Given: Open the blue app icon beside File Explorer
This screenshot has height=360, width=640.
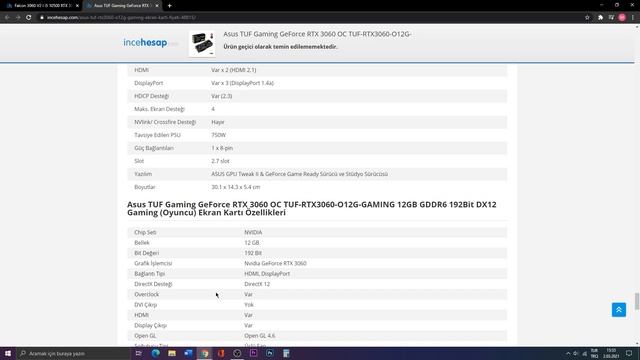Looking at the screenshot, I should [x=188, y=353].
